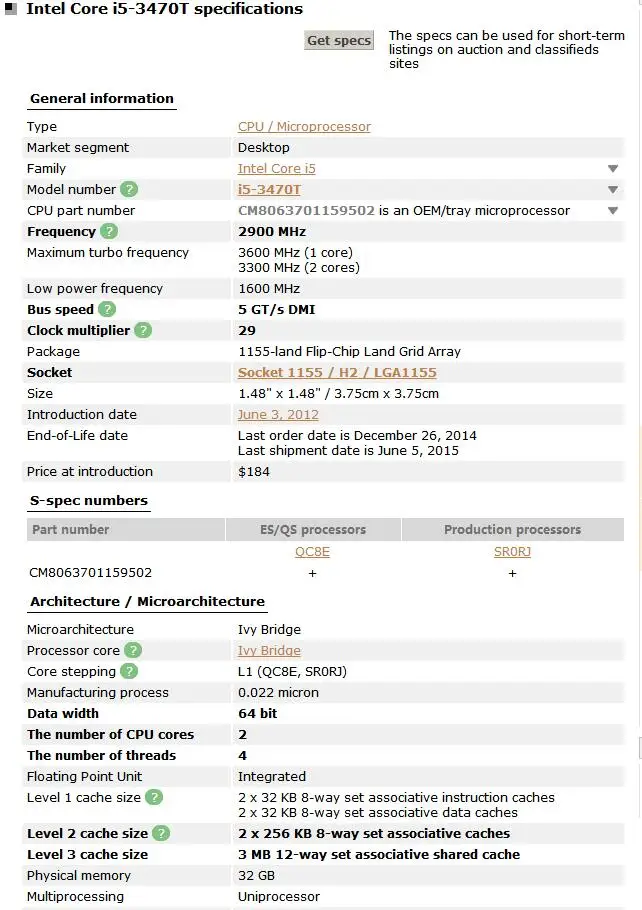Screen dimensions: 642x910
Task: Expand the Model number row arrow
Action: [x=613, y=190]
